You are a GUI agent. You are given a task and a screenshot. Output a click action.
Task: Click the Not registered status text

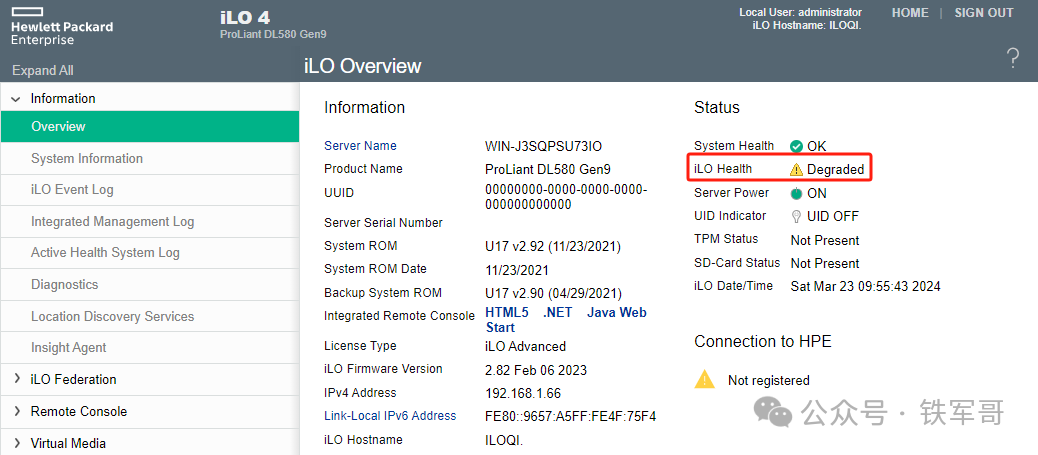[x=769, y=380]
